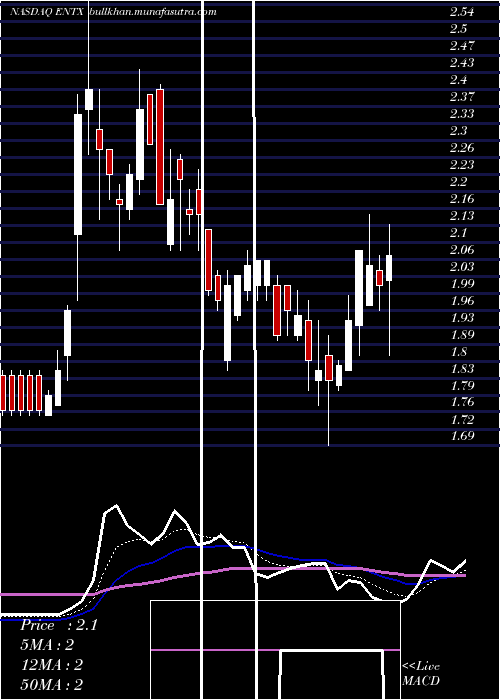
Task: Click the bullkhan.munafasutra.com watermark text
Action: 153,12
